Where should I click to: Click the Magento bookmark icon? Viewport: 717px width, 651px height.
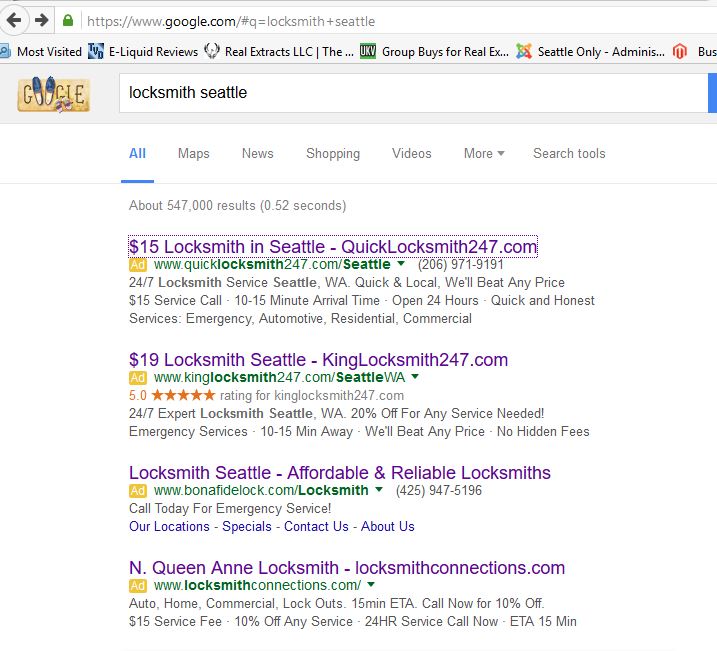click(680, 52)
